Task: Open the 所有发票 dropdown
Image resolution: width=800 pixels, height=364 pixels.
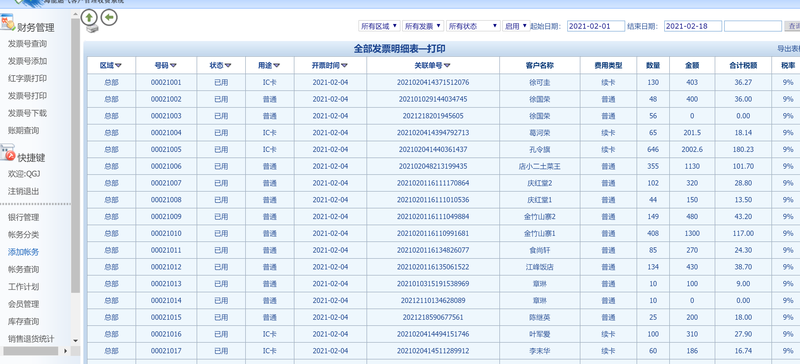Action: pos(423,26)
